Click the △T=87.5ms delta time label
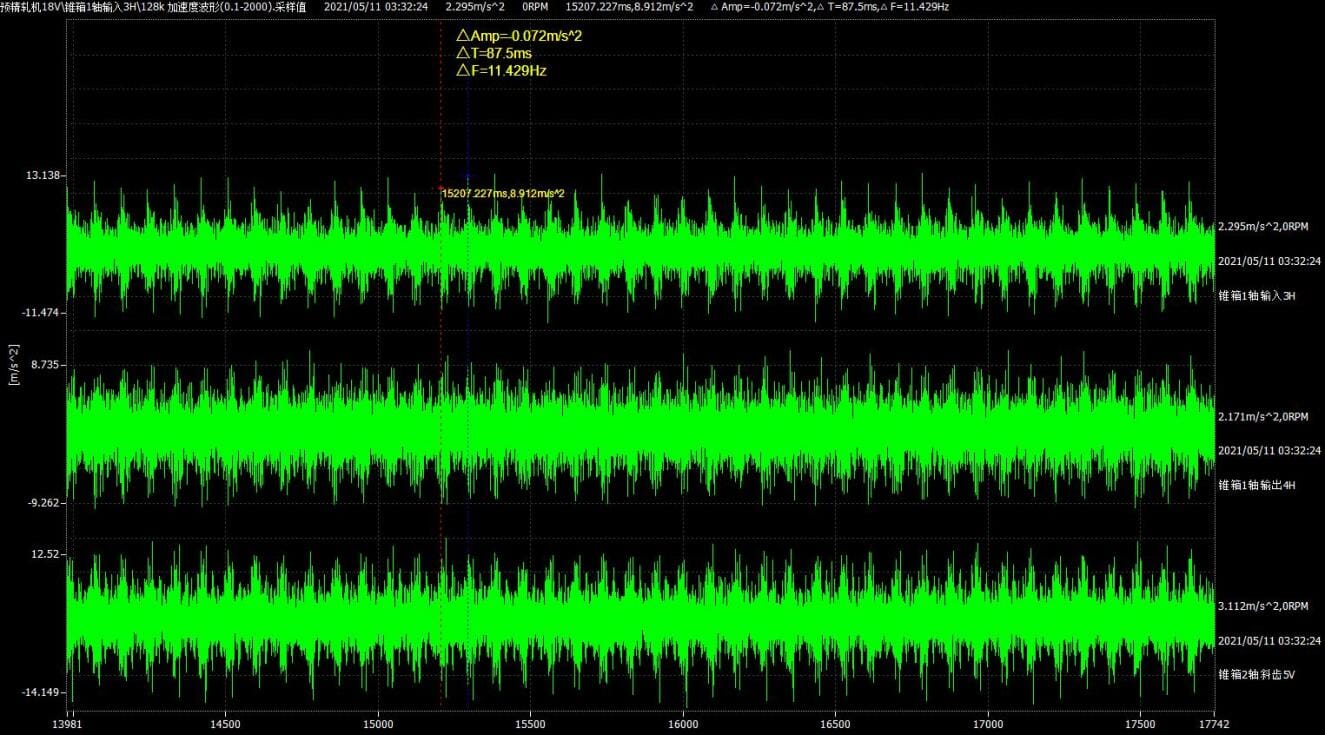Screen dimensions: 1325x735 [x=494, y=53]
